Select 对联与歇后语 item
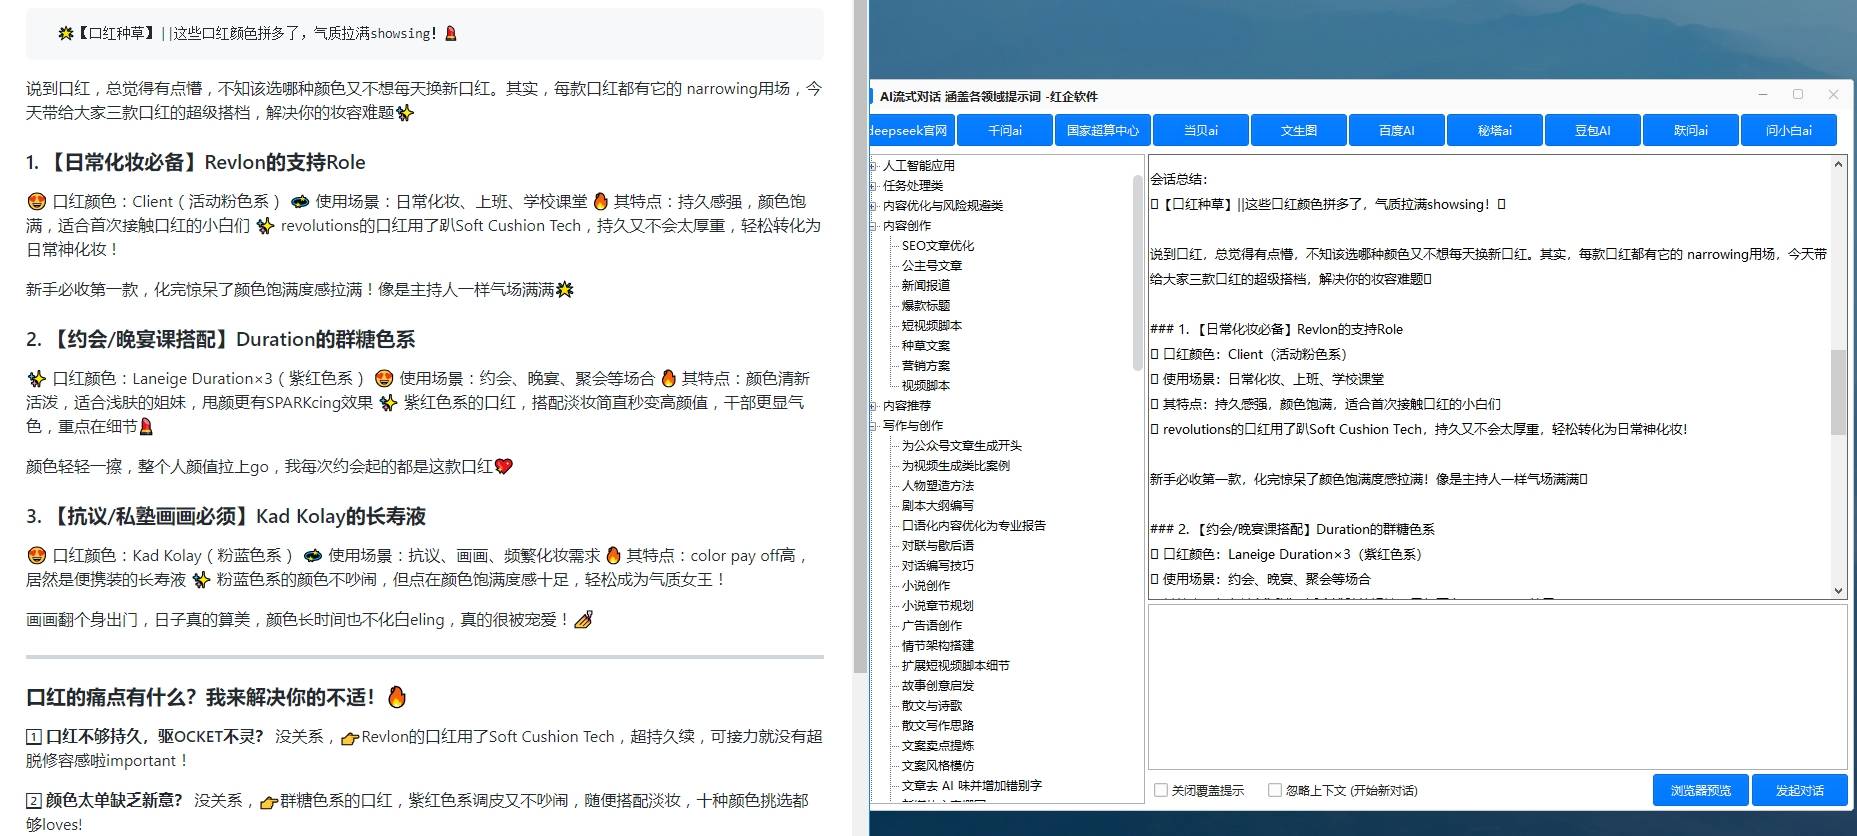This screenshot has height=836, width=1857. point(938,546)
